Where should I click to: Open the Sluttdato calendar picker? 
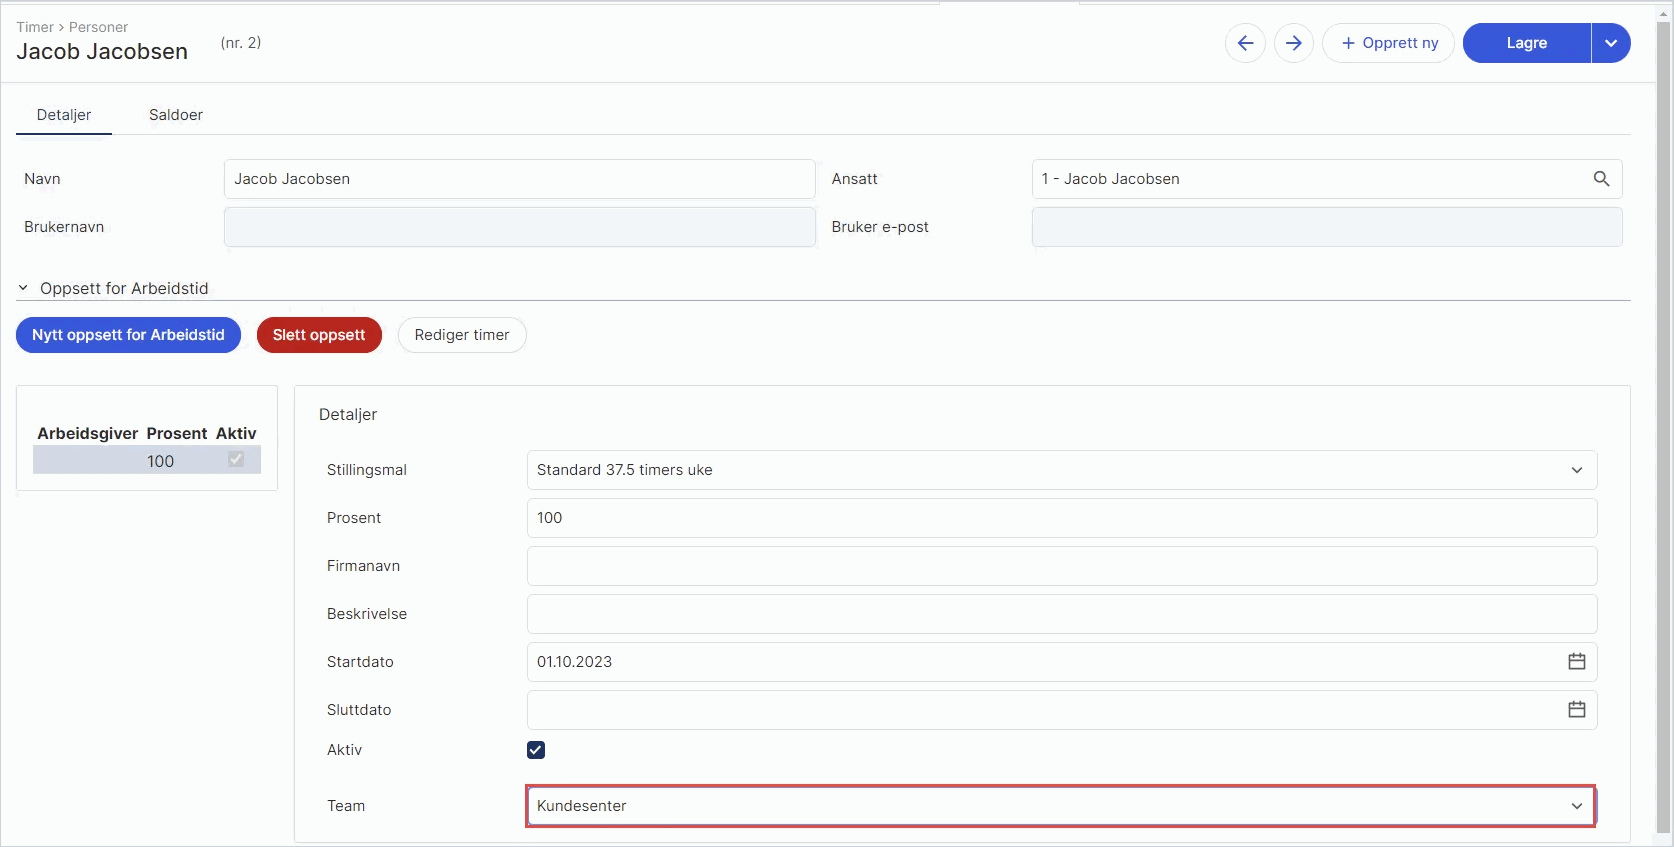click(1577, 710)
